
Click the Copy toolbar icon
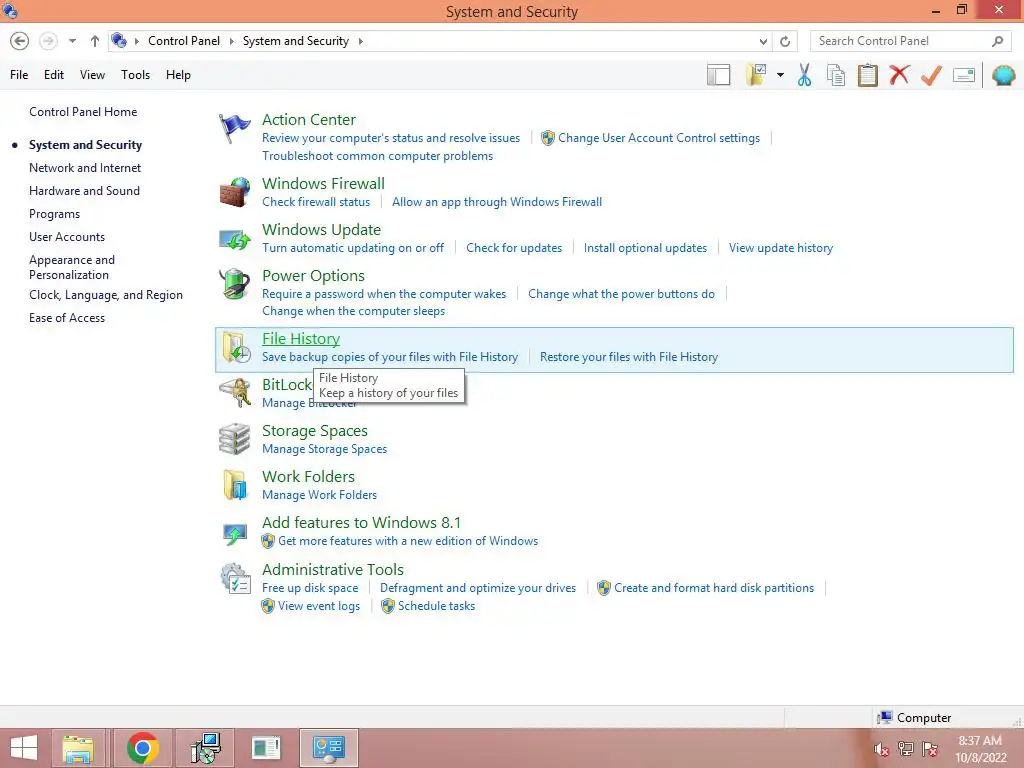click(x=836, y=75)
